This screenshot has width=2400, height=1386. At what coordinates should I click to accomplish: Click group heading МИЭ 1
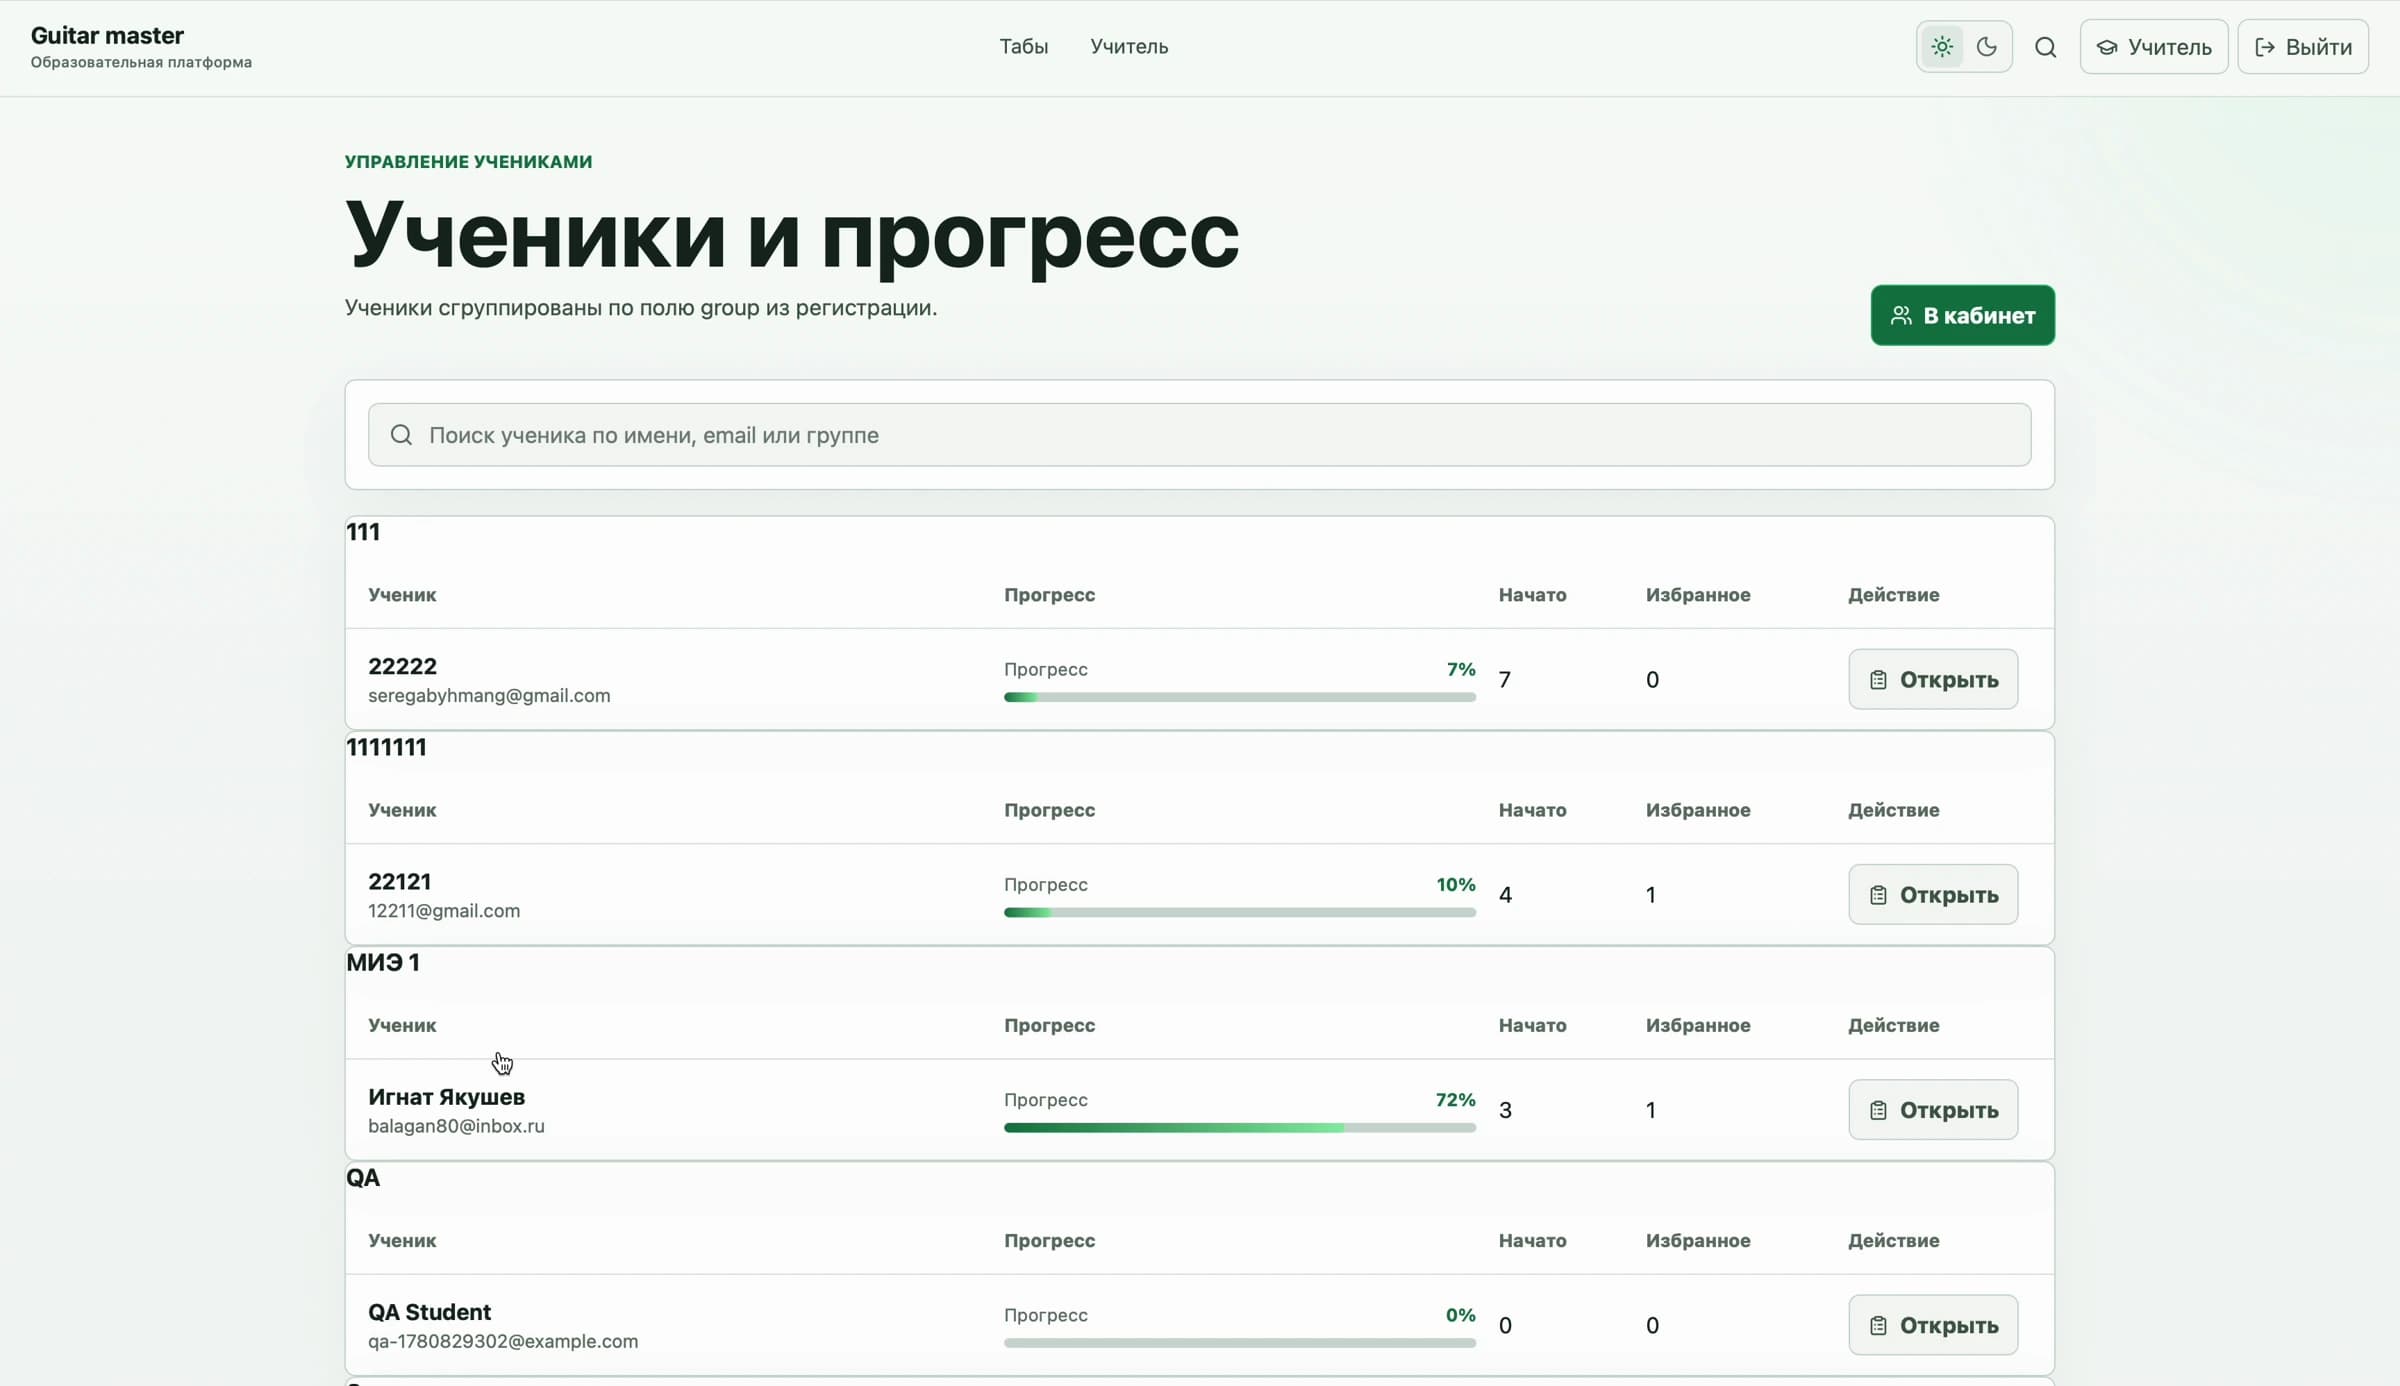coord(383,963)
